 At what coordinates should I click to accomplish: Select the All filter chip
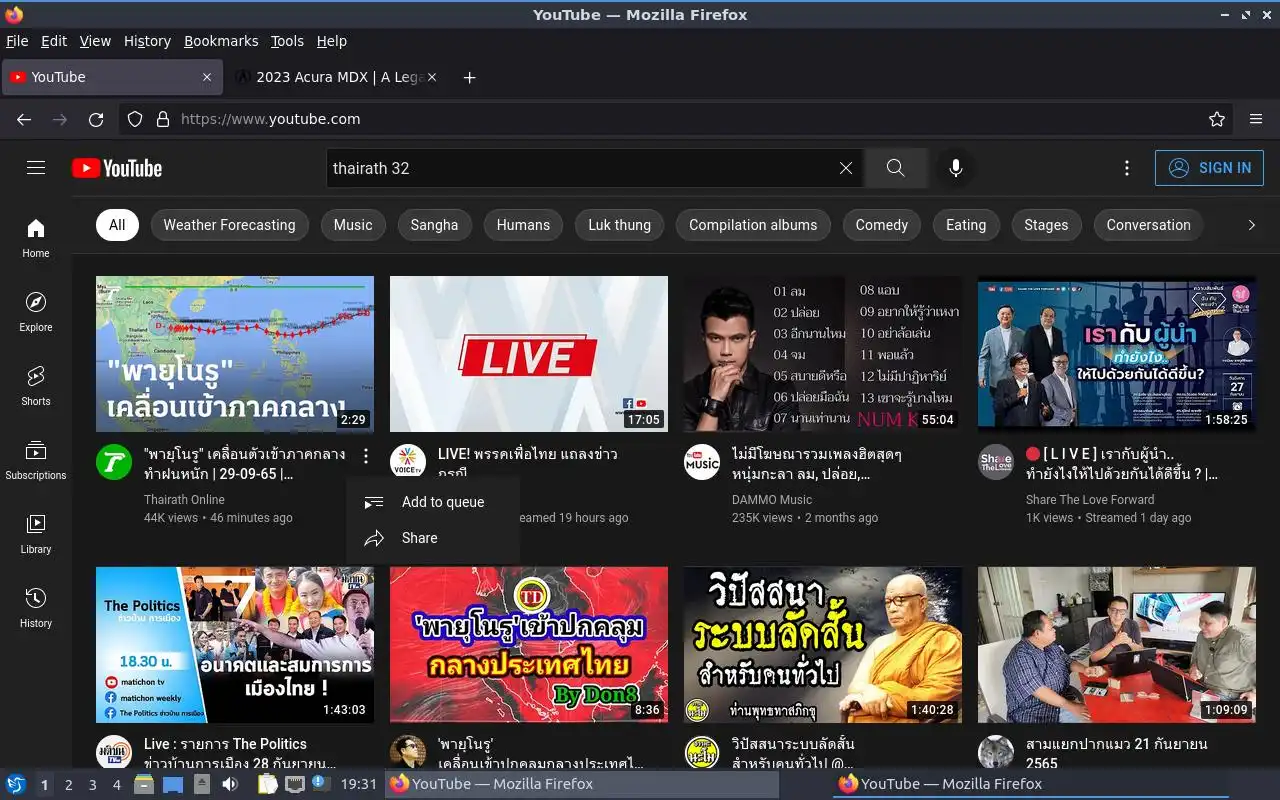(x=117, y=225)
